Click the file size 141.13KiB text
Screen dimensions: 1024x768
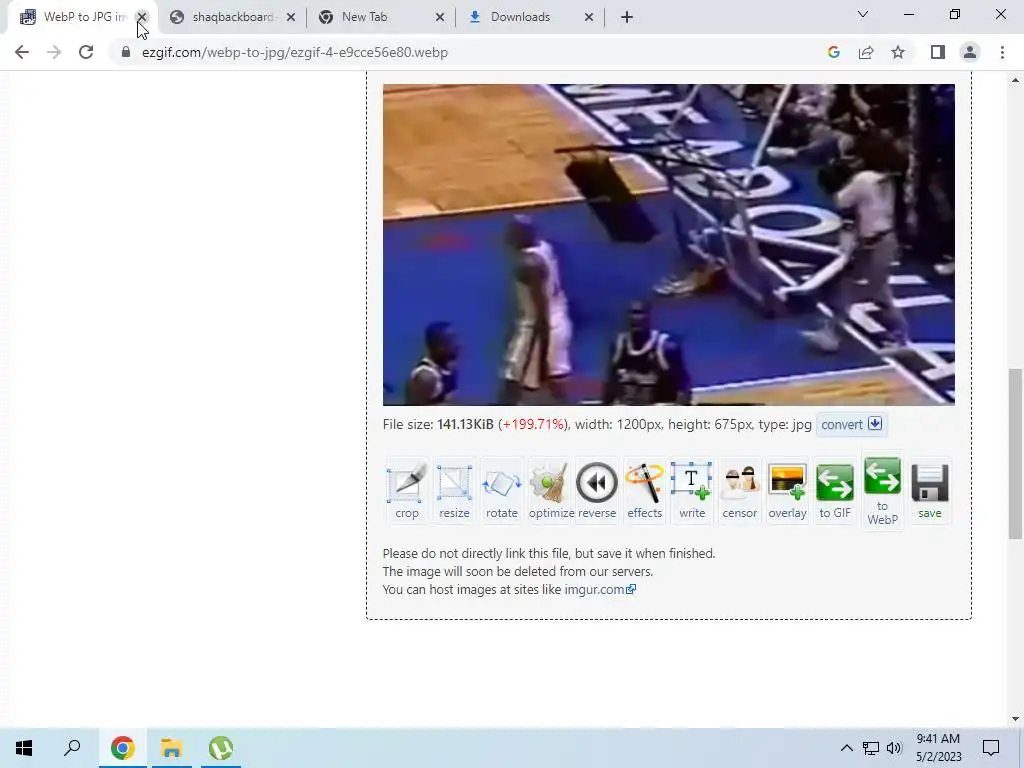pyautogui.click(x=465, y=424)
